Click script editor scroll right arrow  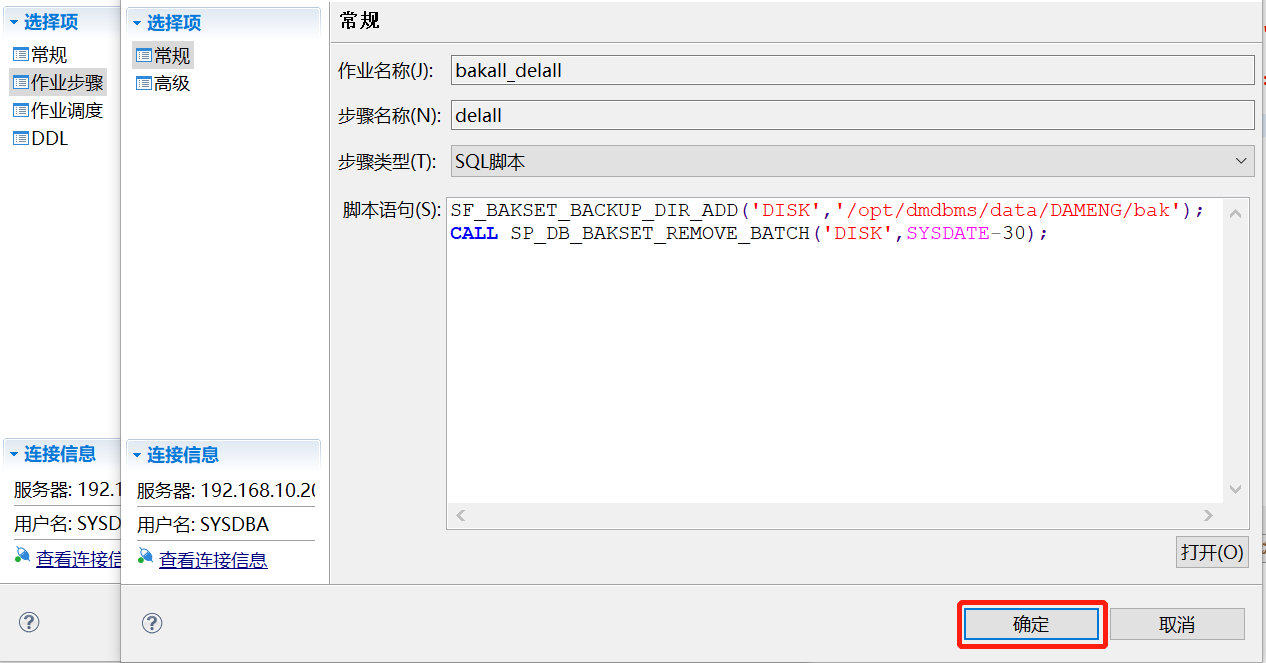[1209, 515]
